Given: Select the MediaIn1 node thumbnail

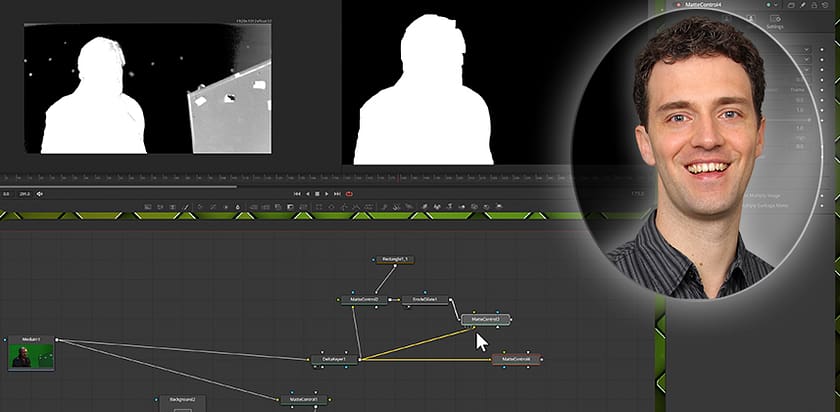Looking at the screenshot, I should [31, 356].
